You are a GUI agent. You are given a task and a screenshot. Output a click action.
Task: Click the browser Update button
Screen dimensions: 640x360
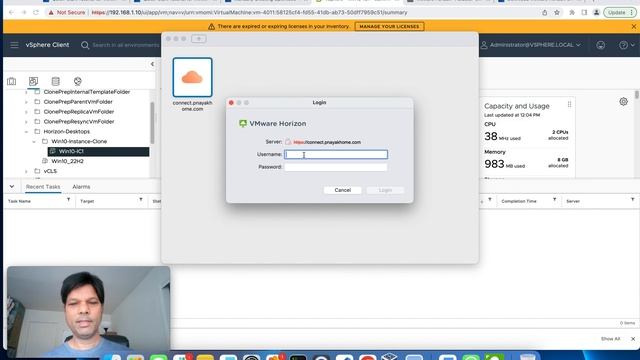tap(620, 13)
